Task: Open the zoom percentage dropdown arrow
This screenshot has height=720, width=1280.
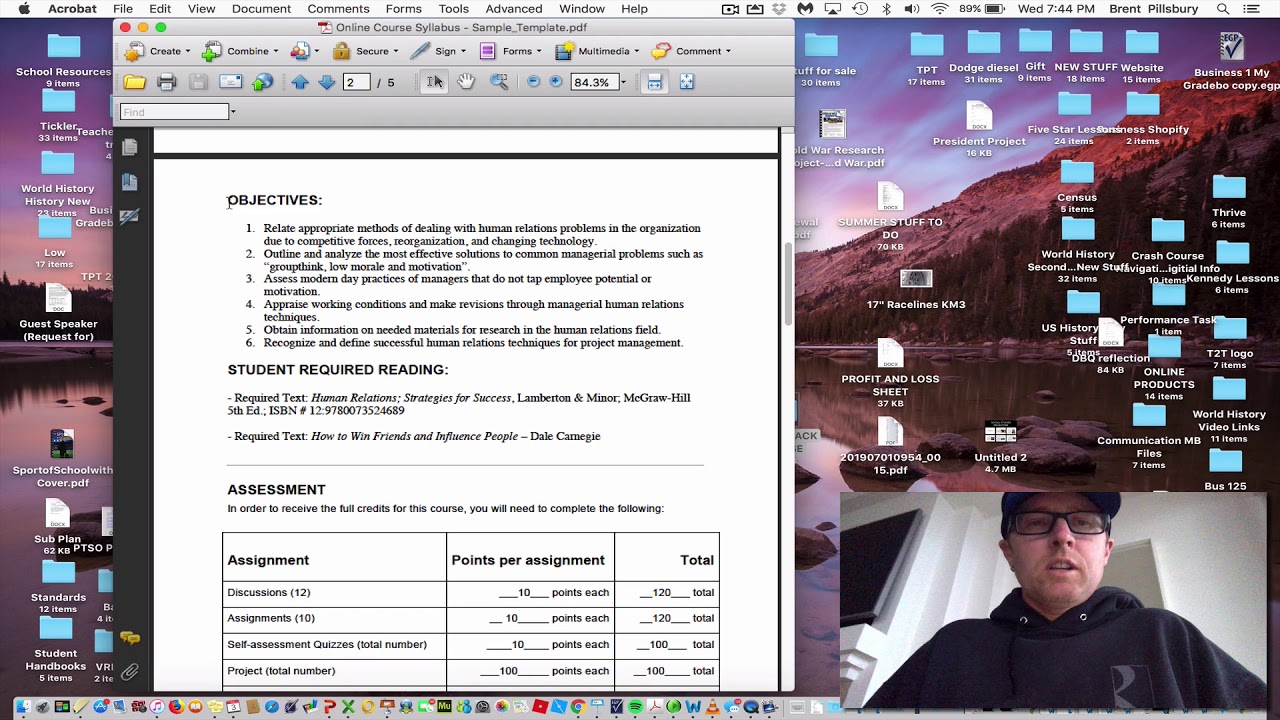Action: click(x=623, y=83)
